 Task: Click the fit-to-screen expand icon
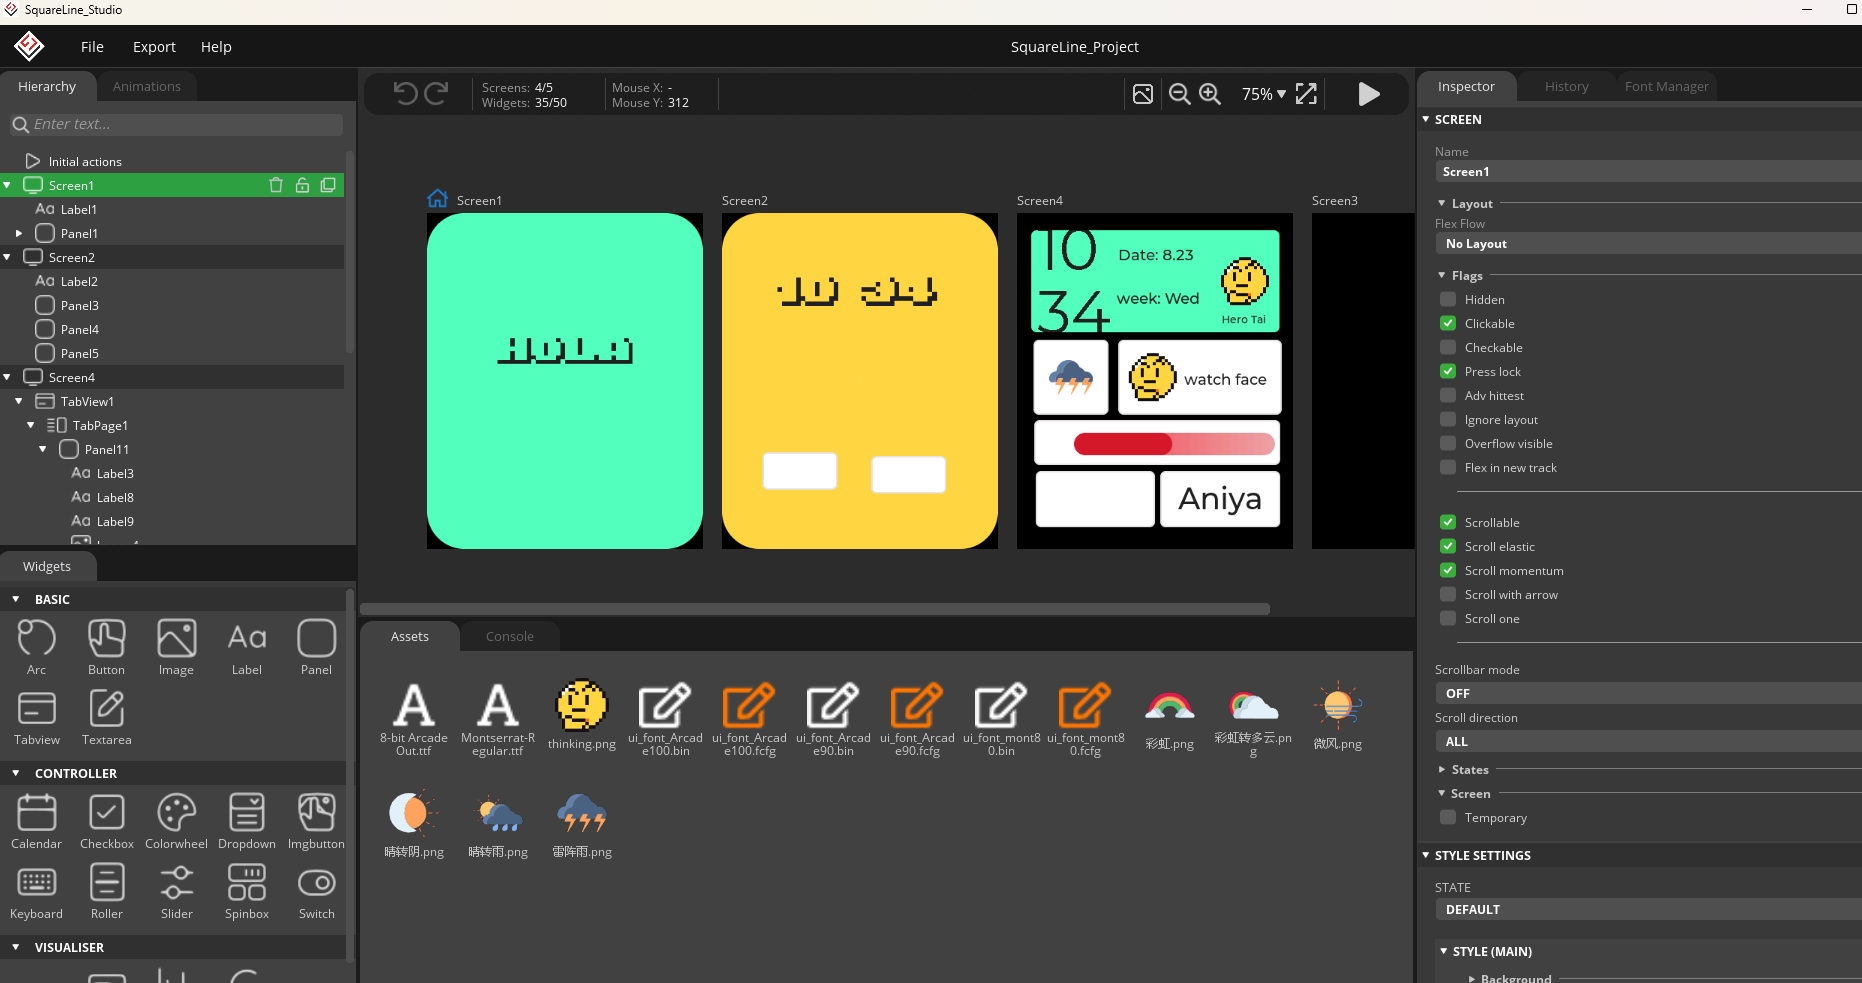[x=1306, y=94]
